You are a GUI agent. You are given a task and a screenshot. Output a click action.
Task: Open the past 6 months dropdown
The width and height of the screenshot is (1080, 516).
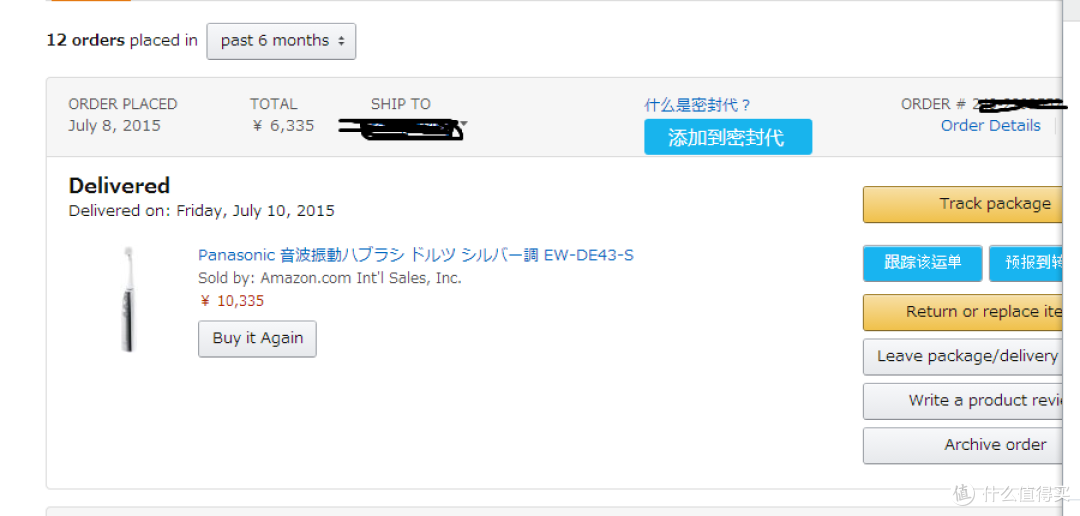[x=281, y=41]
